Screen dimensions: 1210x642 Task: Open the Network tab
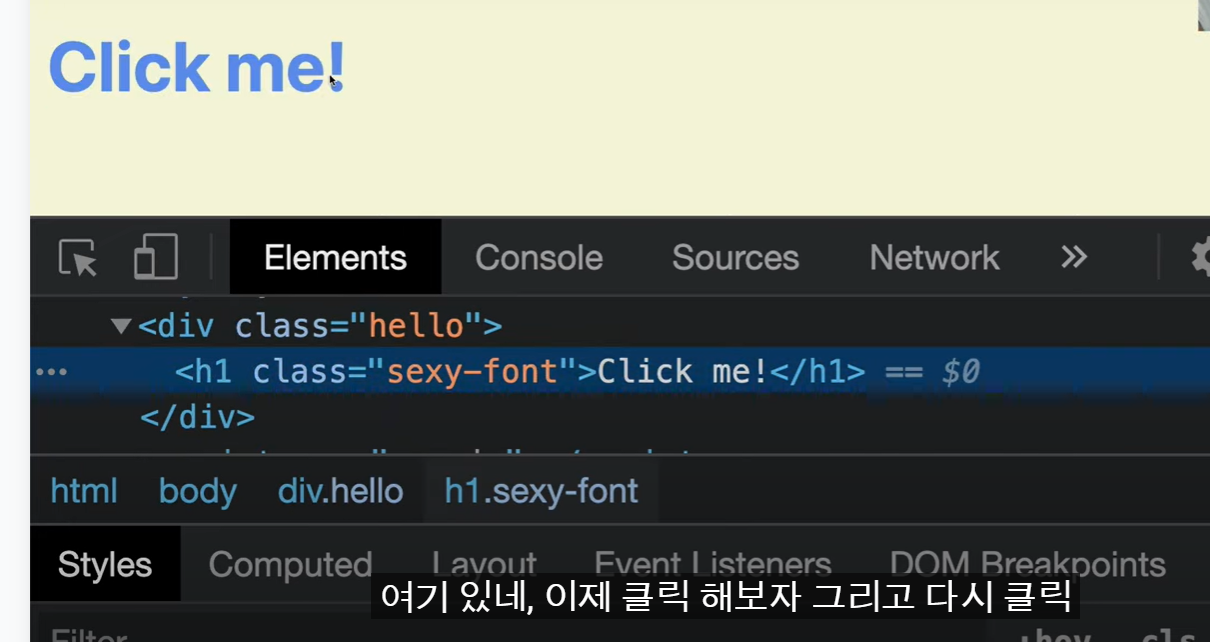pos(934,257)
